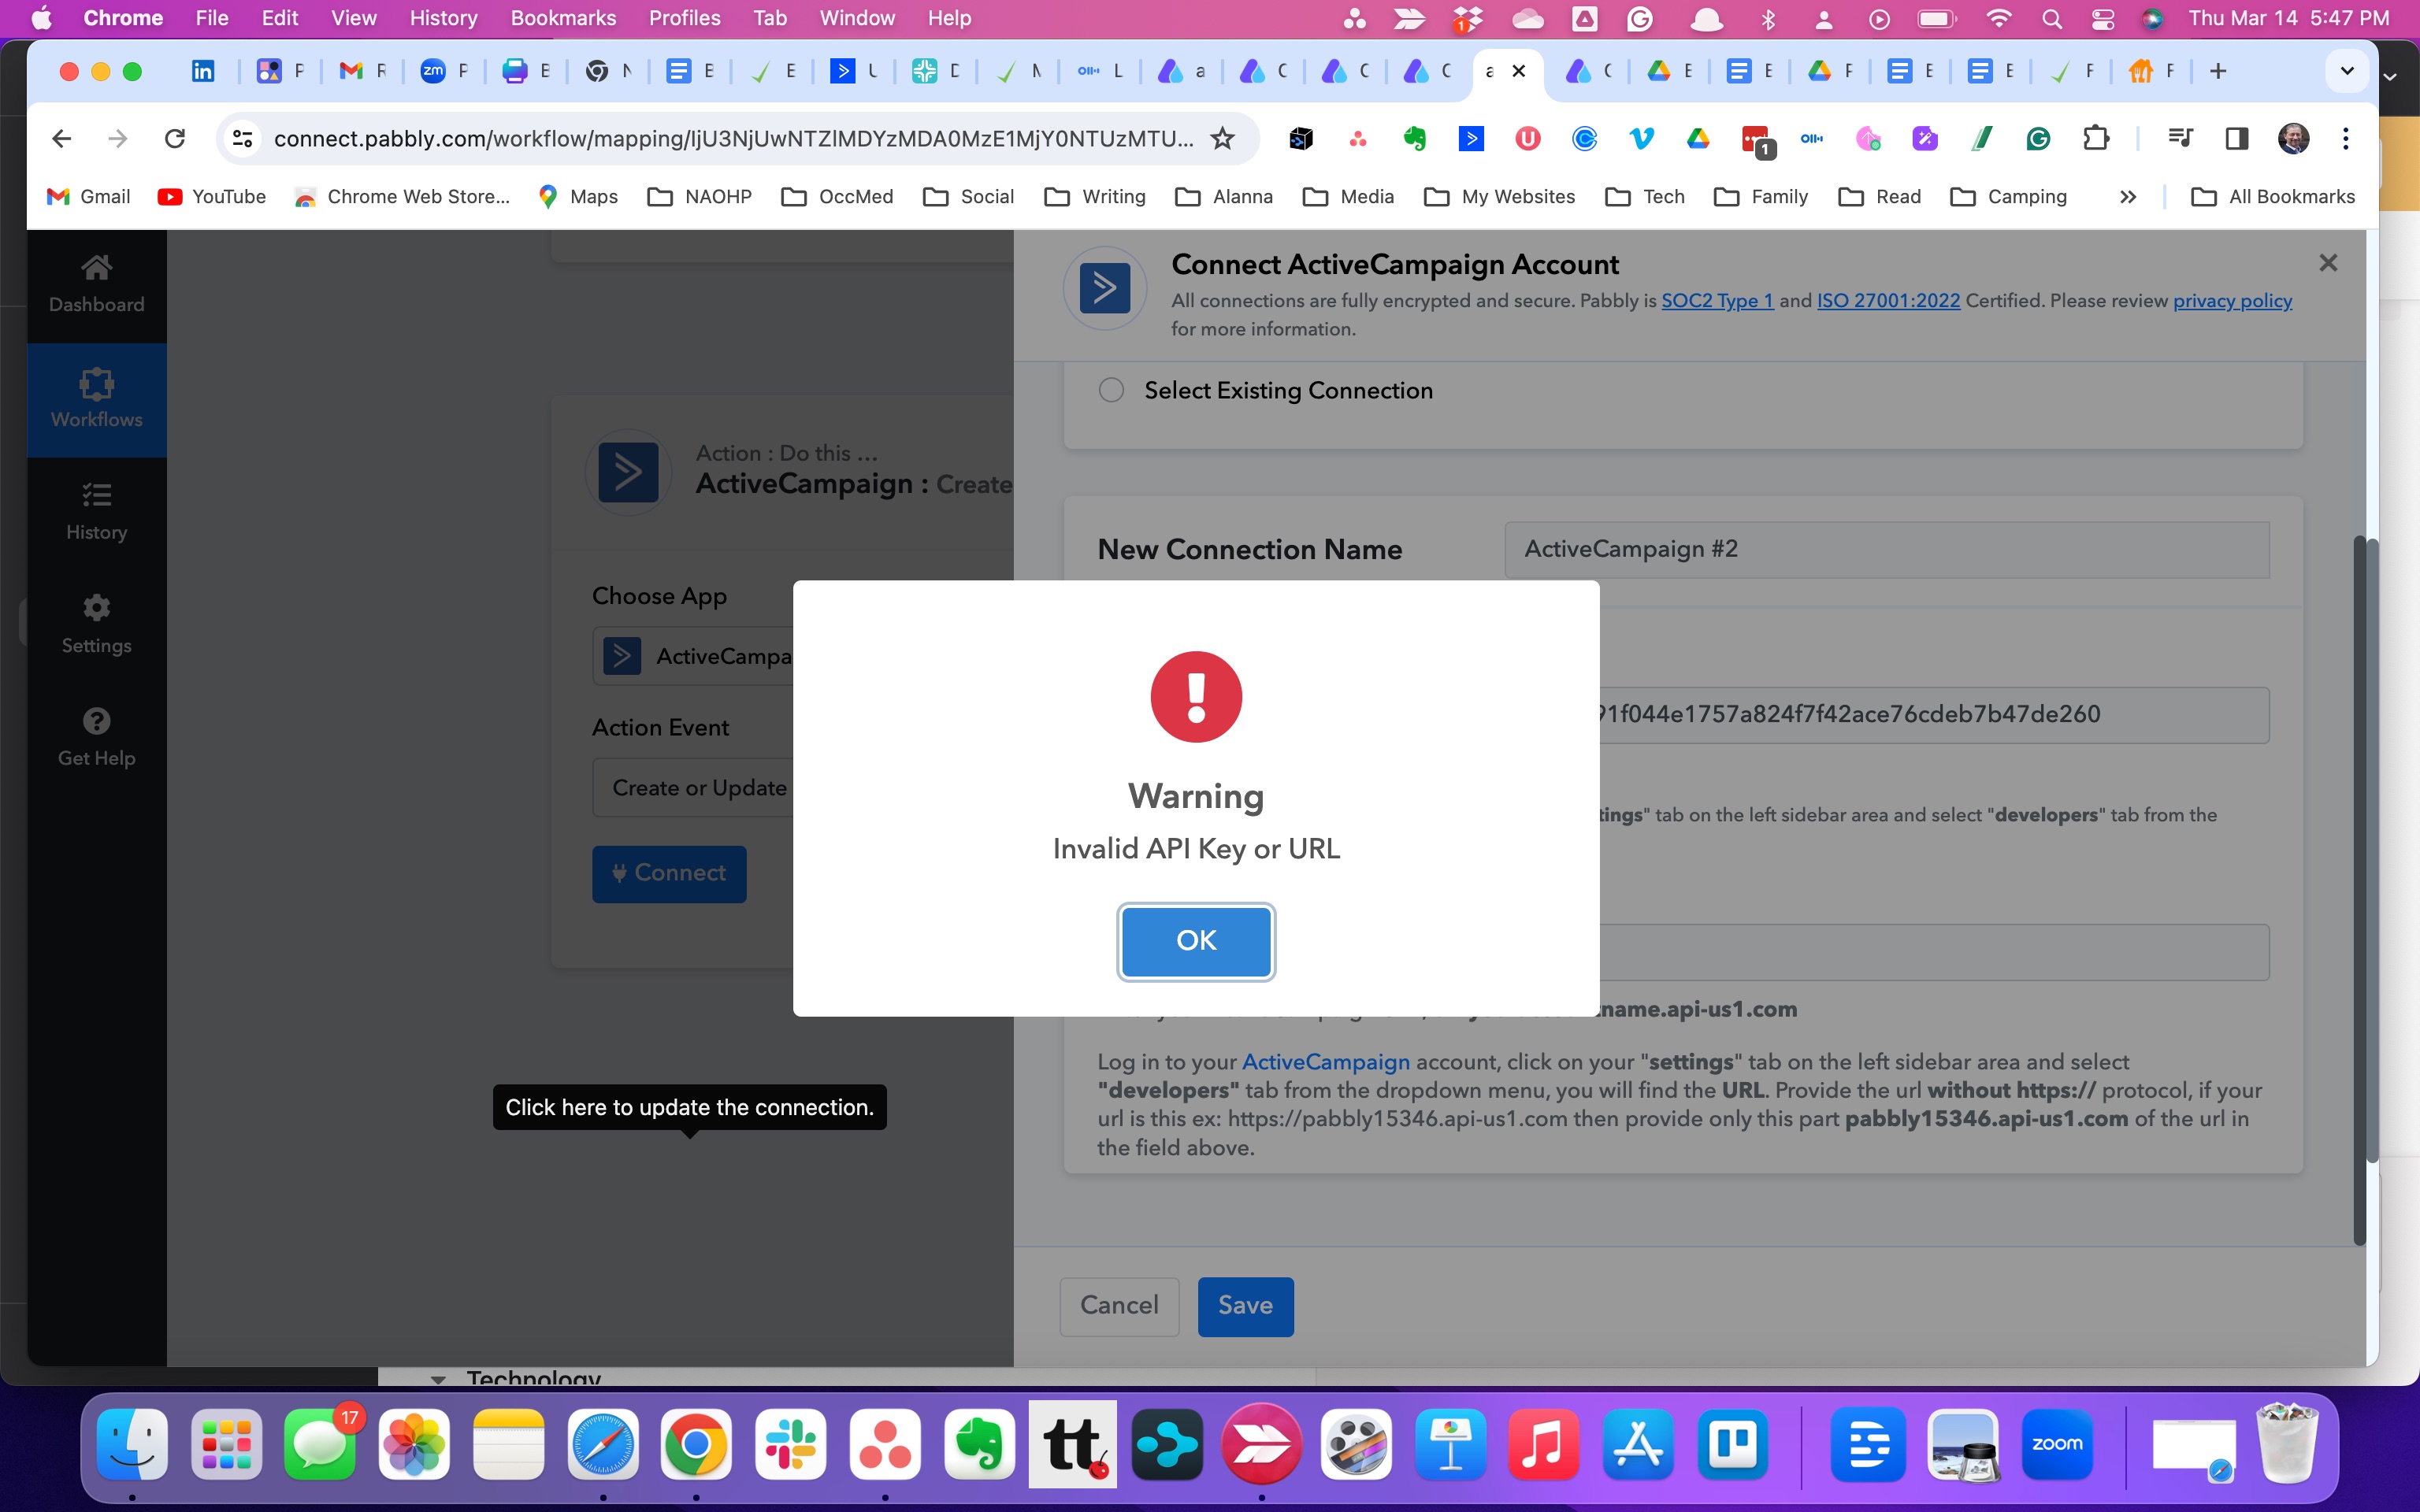
Task: Open the History section in Pabbly sidebar
Action: (97, 512)
